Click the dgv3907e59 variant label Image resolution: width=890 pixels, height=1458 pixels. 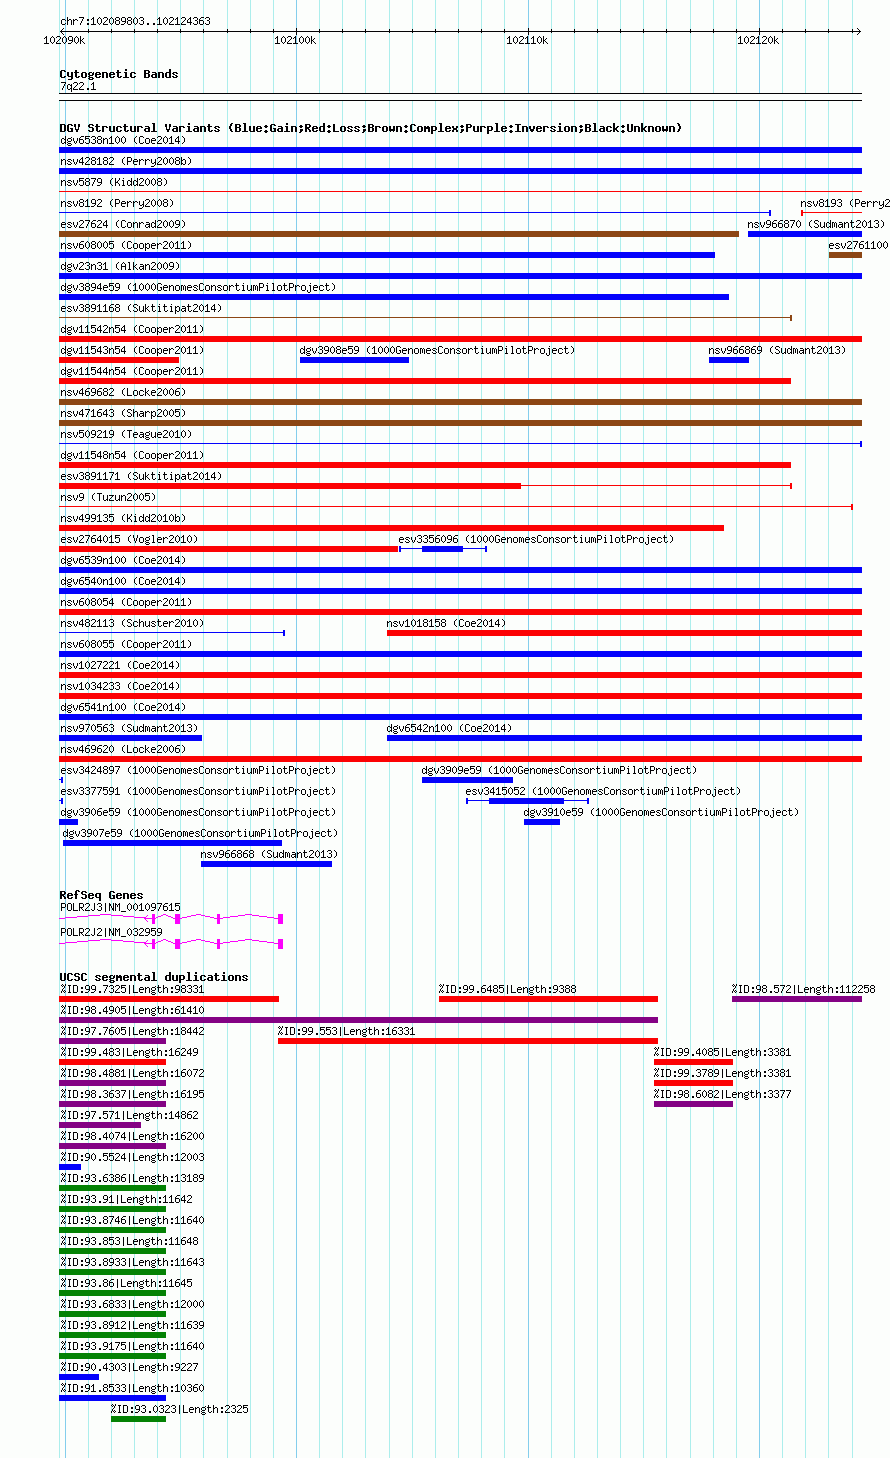tap(200, 833)
